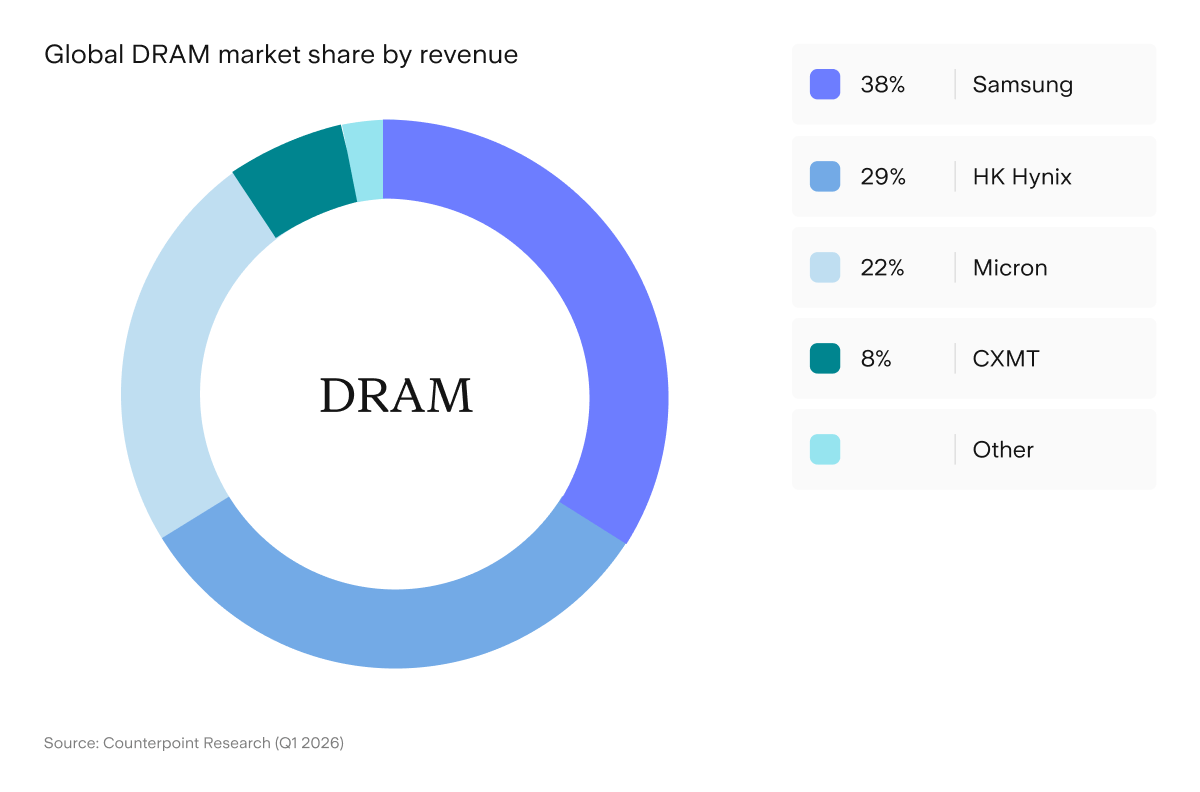The height and width of the screenshot is (792, 1200).
Task: Click the "Samsung" name in the legend
Action: (x=1023, y=85)
